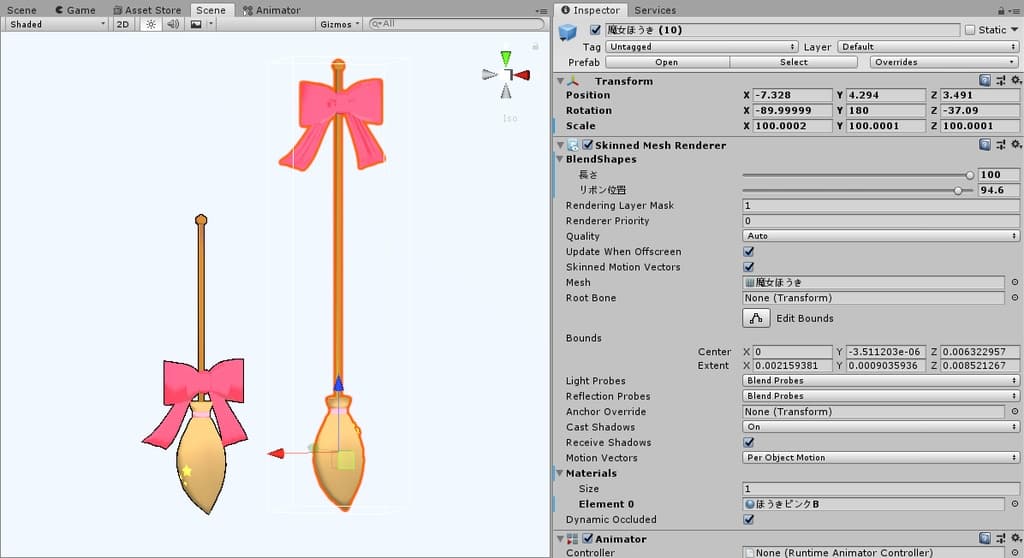Click the Prefab Select button

point(793,62)
